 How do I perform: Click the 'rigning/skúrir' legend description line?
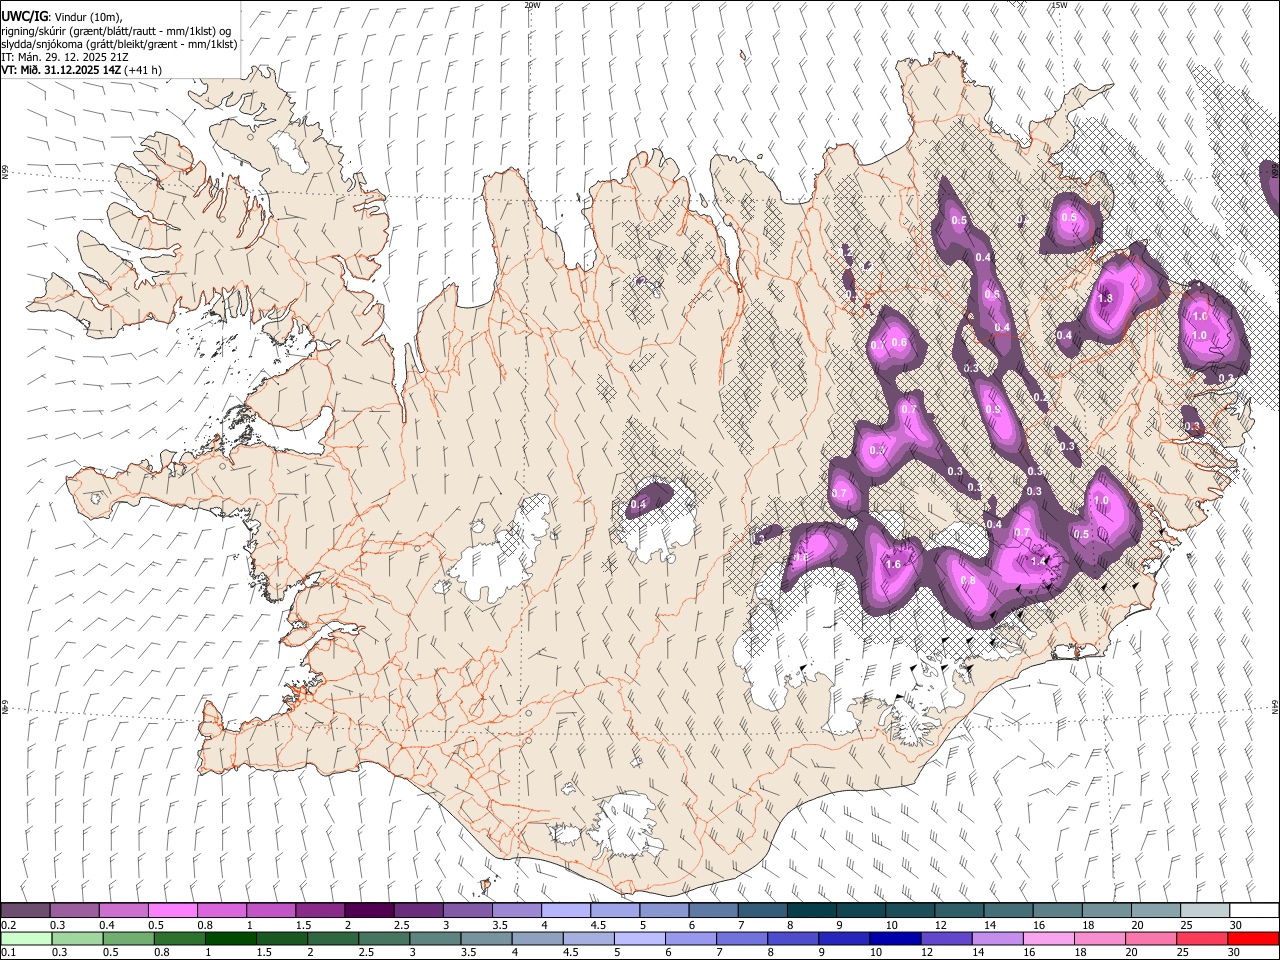[x=116, y=31]
